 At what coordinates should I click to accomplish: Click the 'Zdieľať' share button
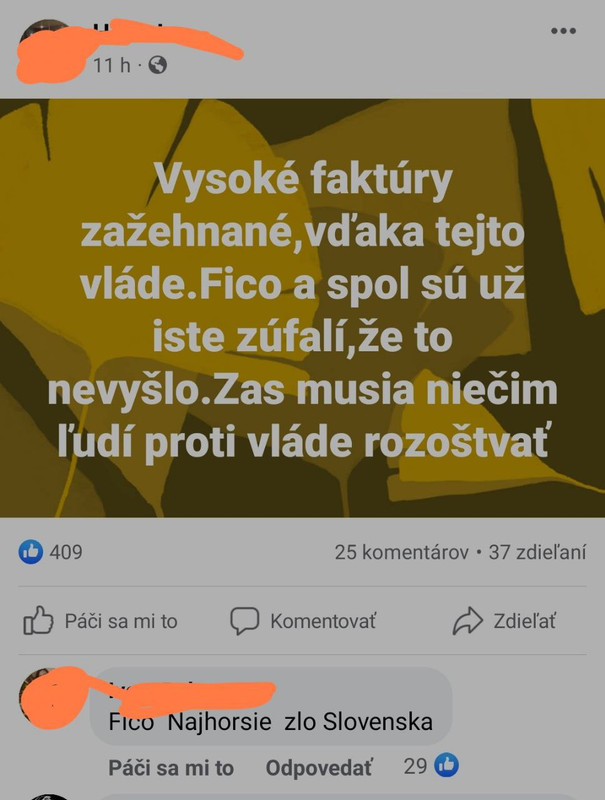(x=504, y=621)
